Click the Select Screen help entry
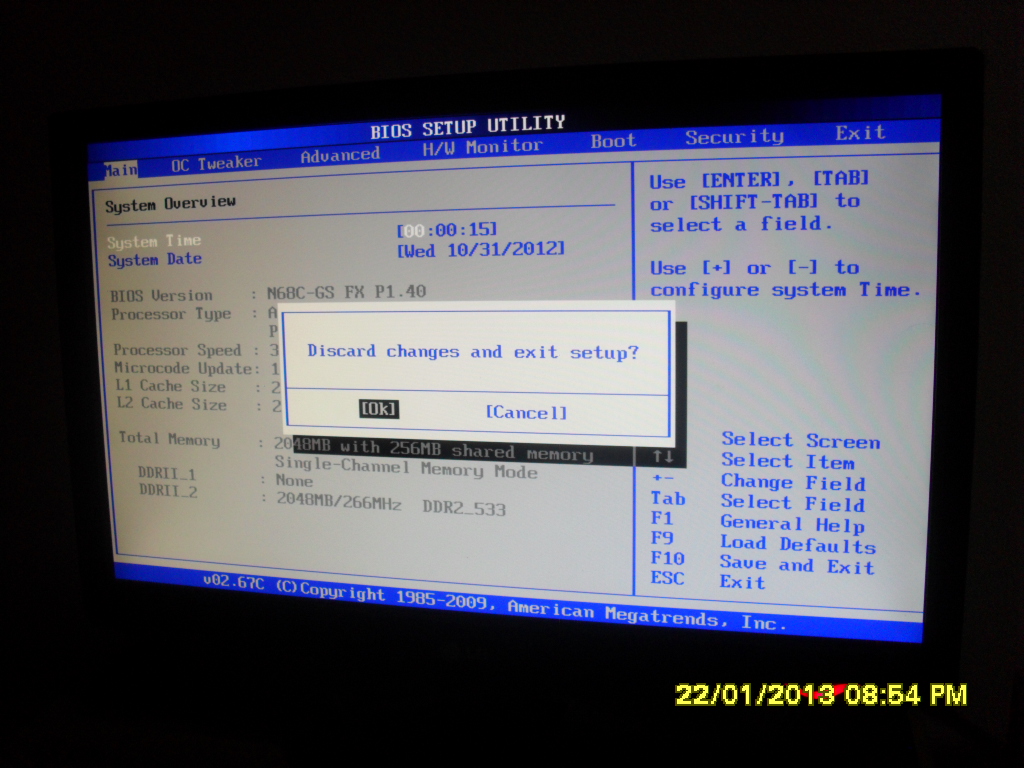This screenshot has height=768, width=1024. point(801,441)
